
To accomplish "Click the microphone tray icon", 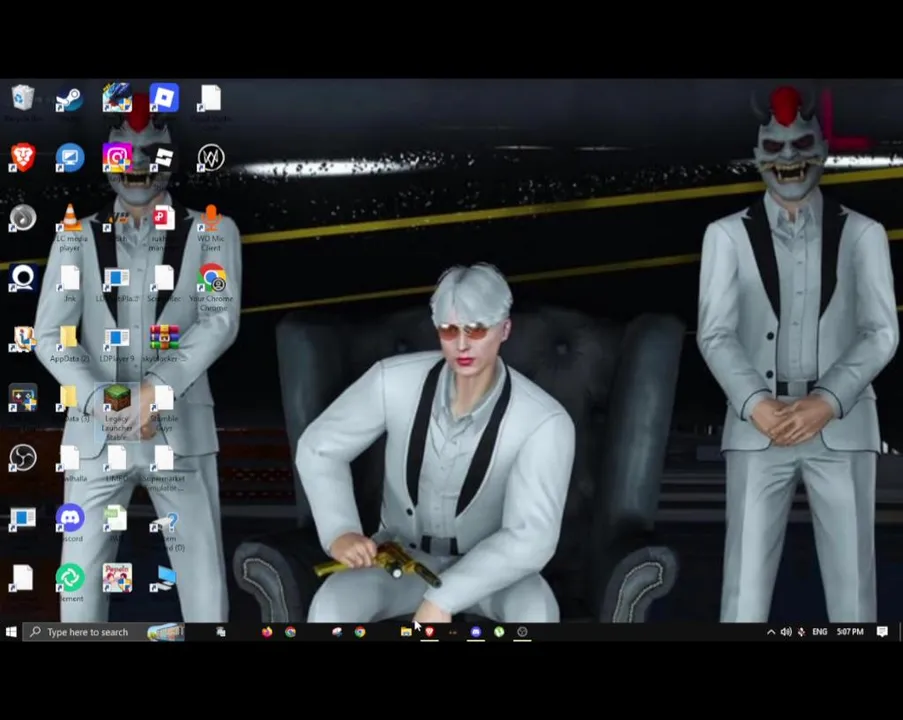I will click(x=801, y=632).
